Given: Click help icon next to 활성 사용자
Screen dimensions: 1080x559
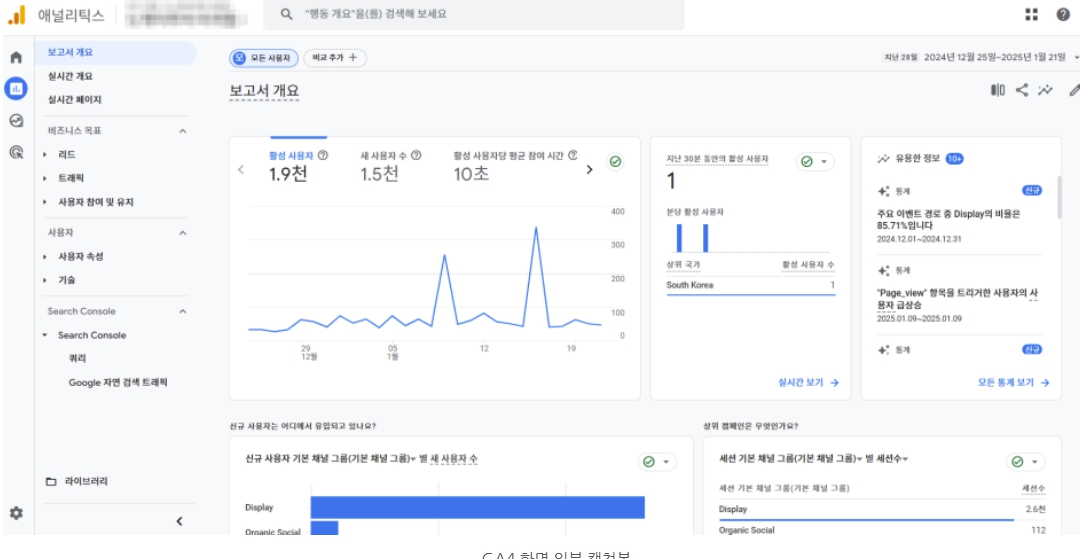Looking at the screenshot, I should [x=324, y=156].
